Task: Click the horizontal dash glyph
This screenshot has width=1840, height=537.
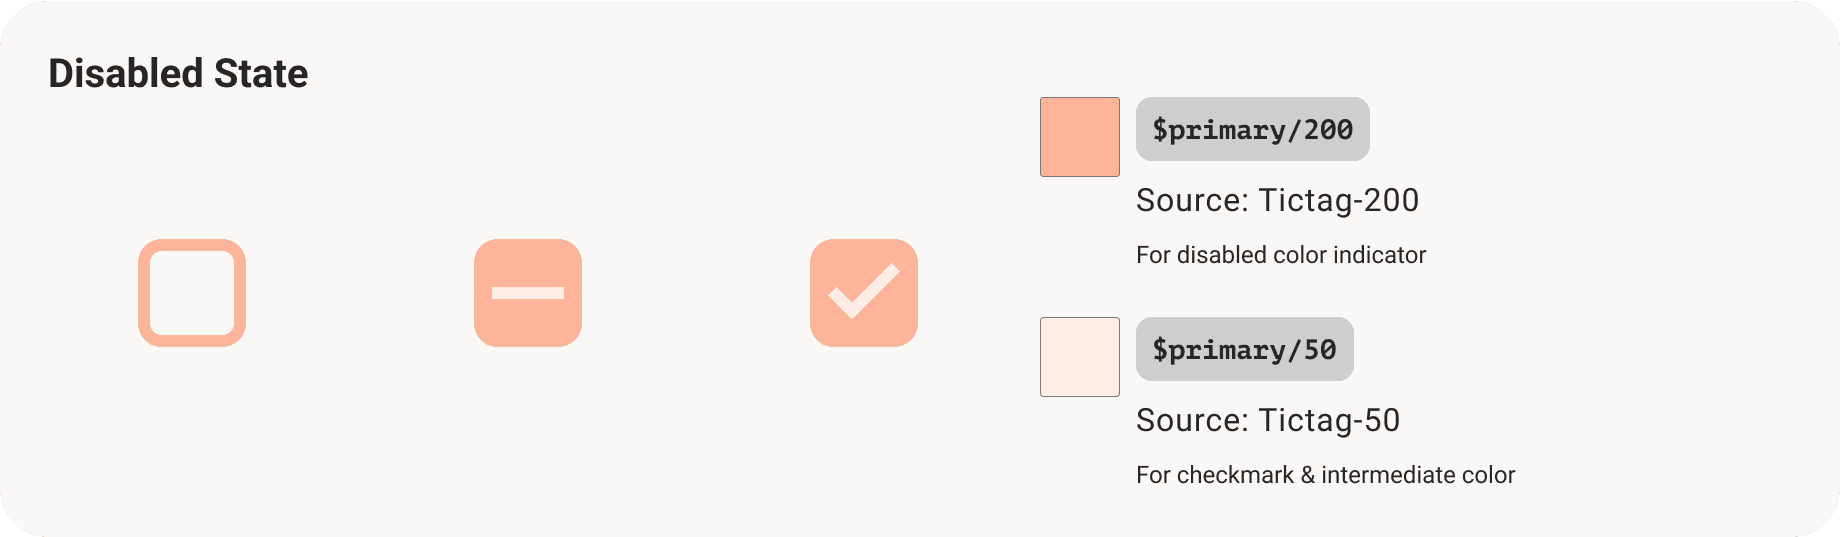Action: [x=528, y=293]
